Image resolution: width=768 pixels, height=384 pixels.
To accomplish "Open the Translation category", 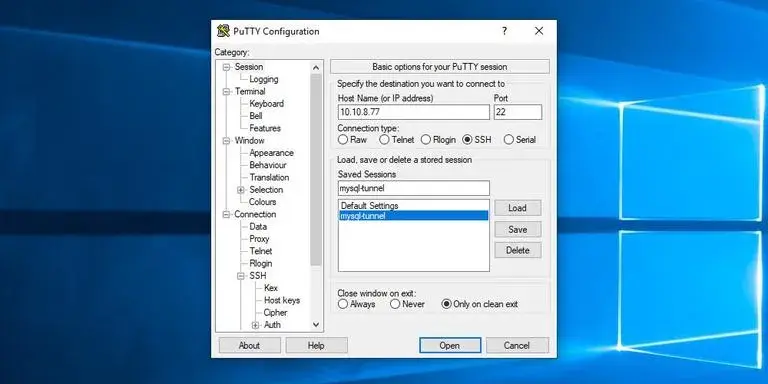I will [x=269, y=177].
